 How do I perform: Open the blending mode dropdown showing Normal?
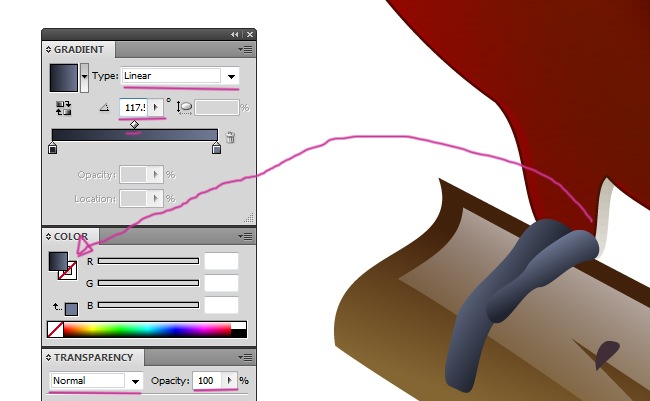tap(96, 381)
